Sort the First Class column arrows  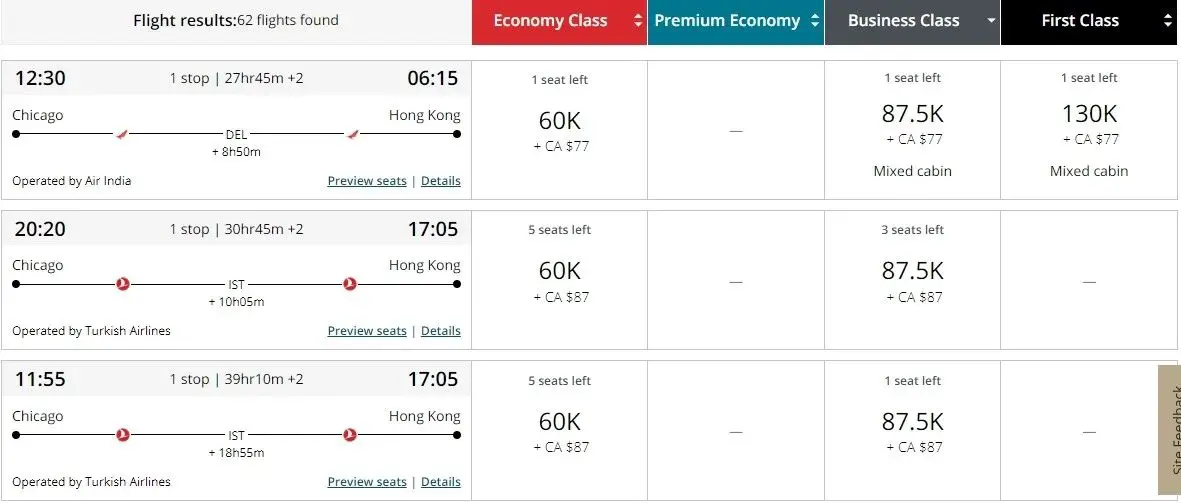click(1167, 21)
